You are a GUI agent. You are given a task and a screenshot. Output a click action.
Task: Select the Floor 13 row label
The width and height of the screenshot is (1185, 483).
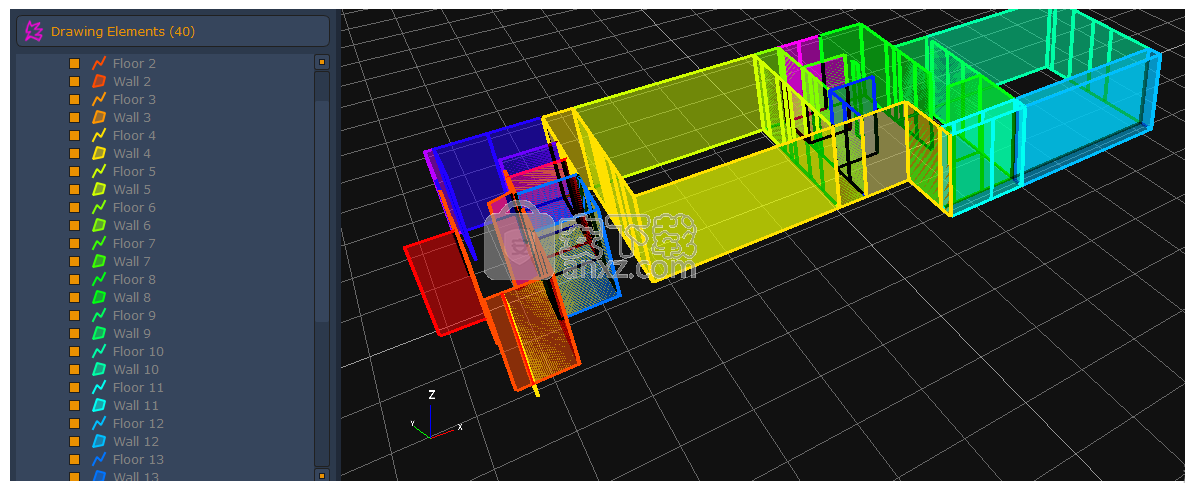click(x=138, y=459)
